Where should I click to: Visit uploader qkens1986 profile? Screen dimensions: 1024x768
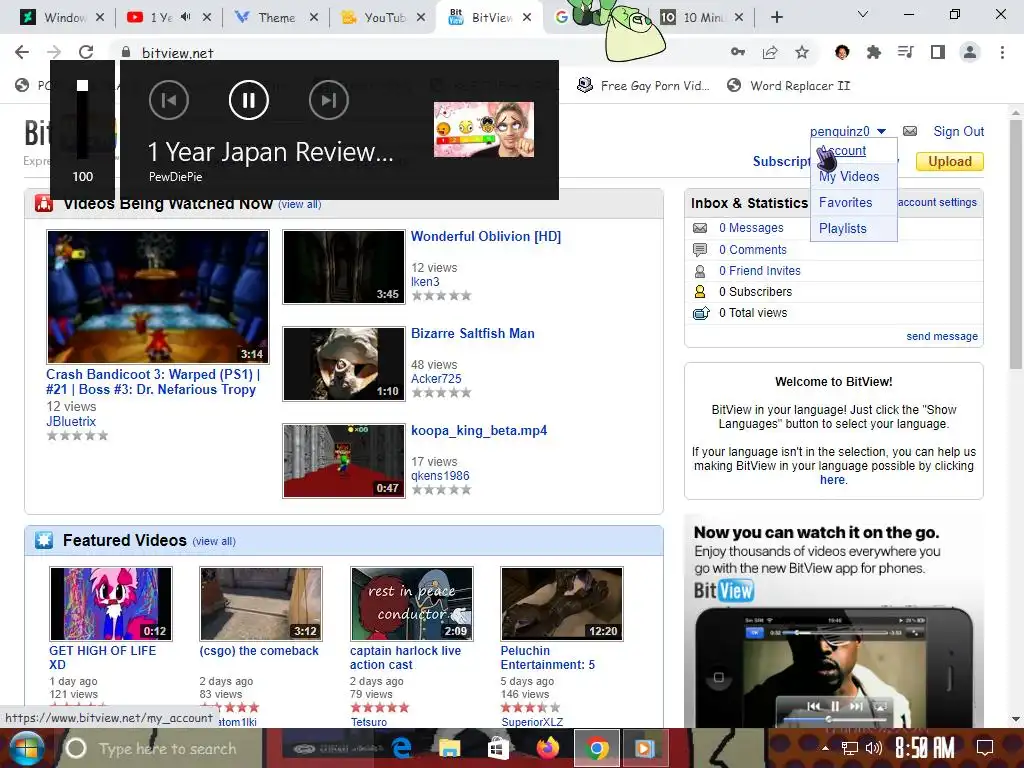click(440, 475)
